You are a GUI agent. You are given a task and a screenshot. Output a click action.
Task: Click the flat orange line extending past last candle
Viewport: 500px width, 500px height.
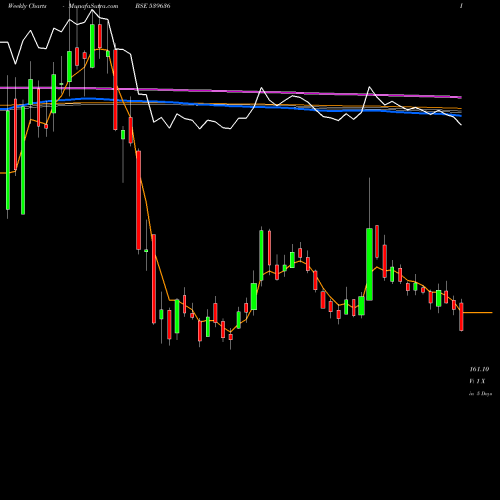pos(478,313)
